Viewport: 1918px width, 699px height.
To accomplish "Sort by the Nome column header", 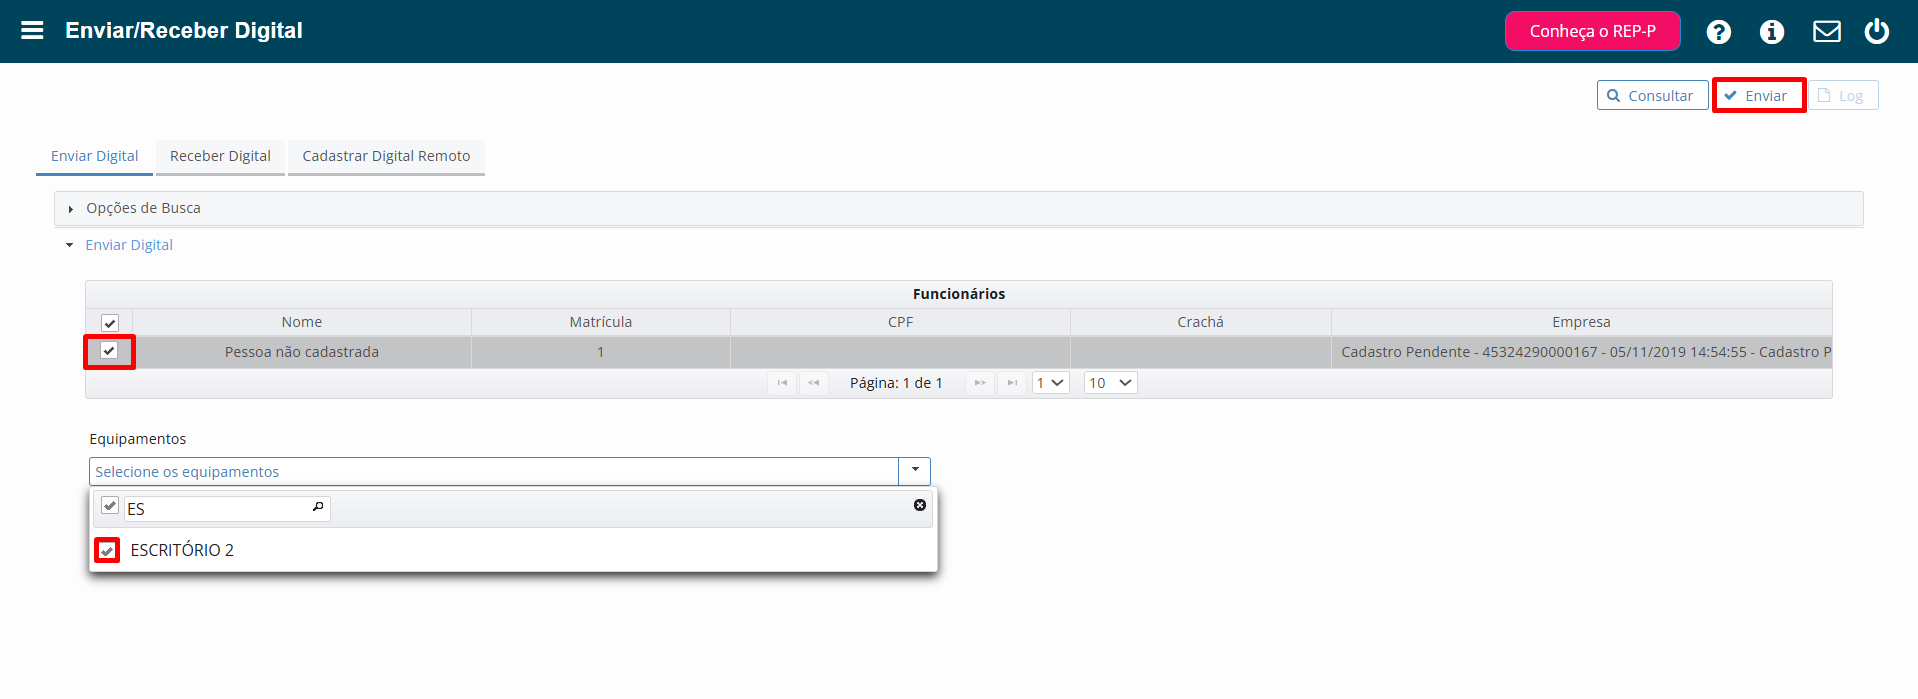I will [302, 322].
